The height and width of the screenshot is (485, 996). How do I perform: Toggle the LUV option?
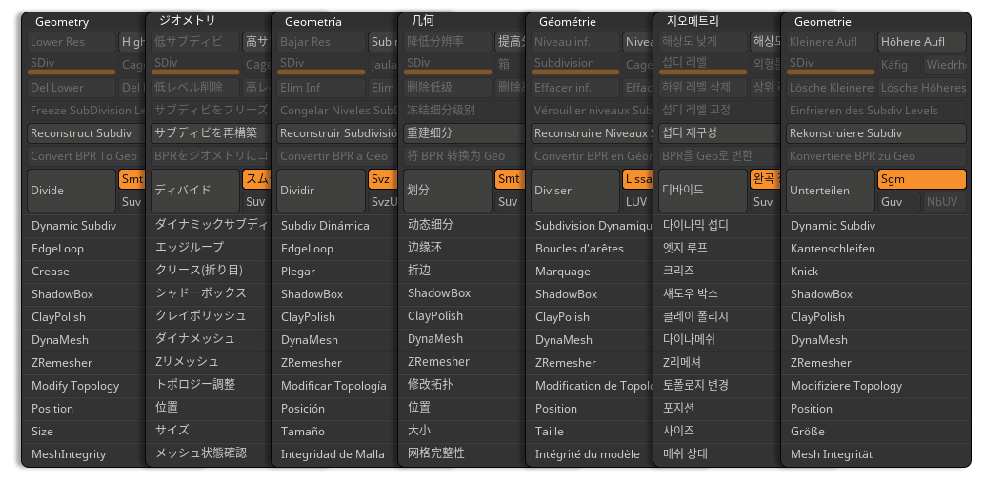coord(637,202)
